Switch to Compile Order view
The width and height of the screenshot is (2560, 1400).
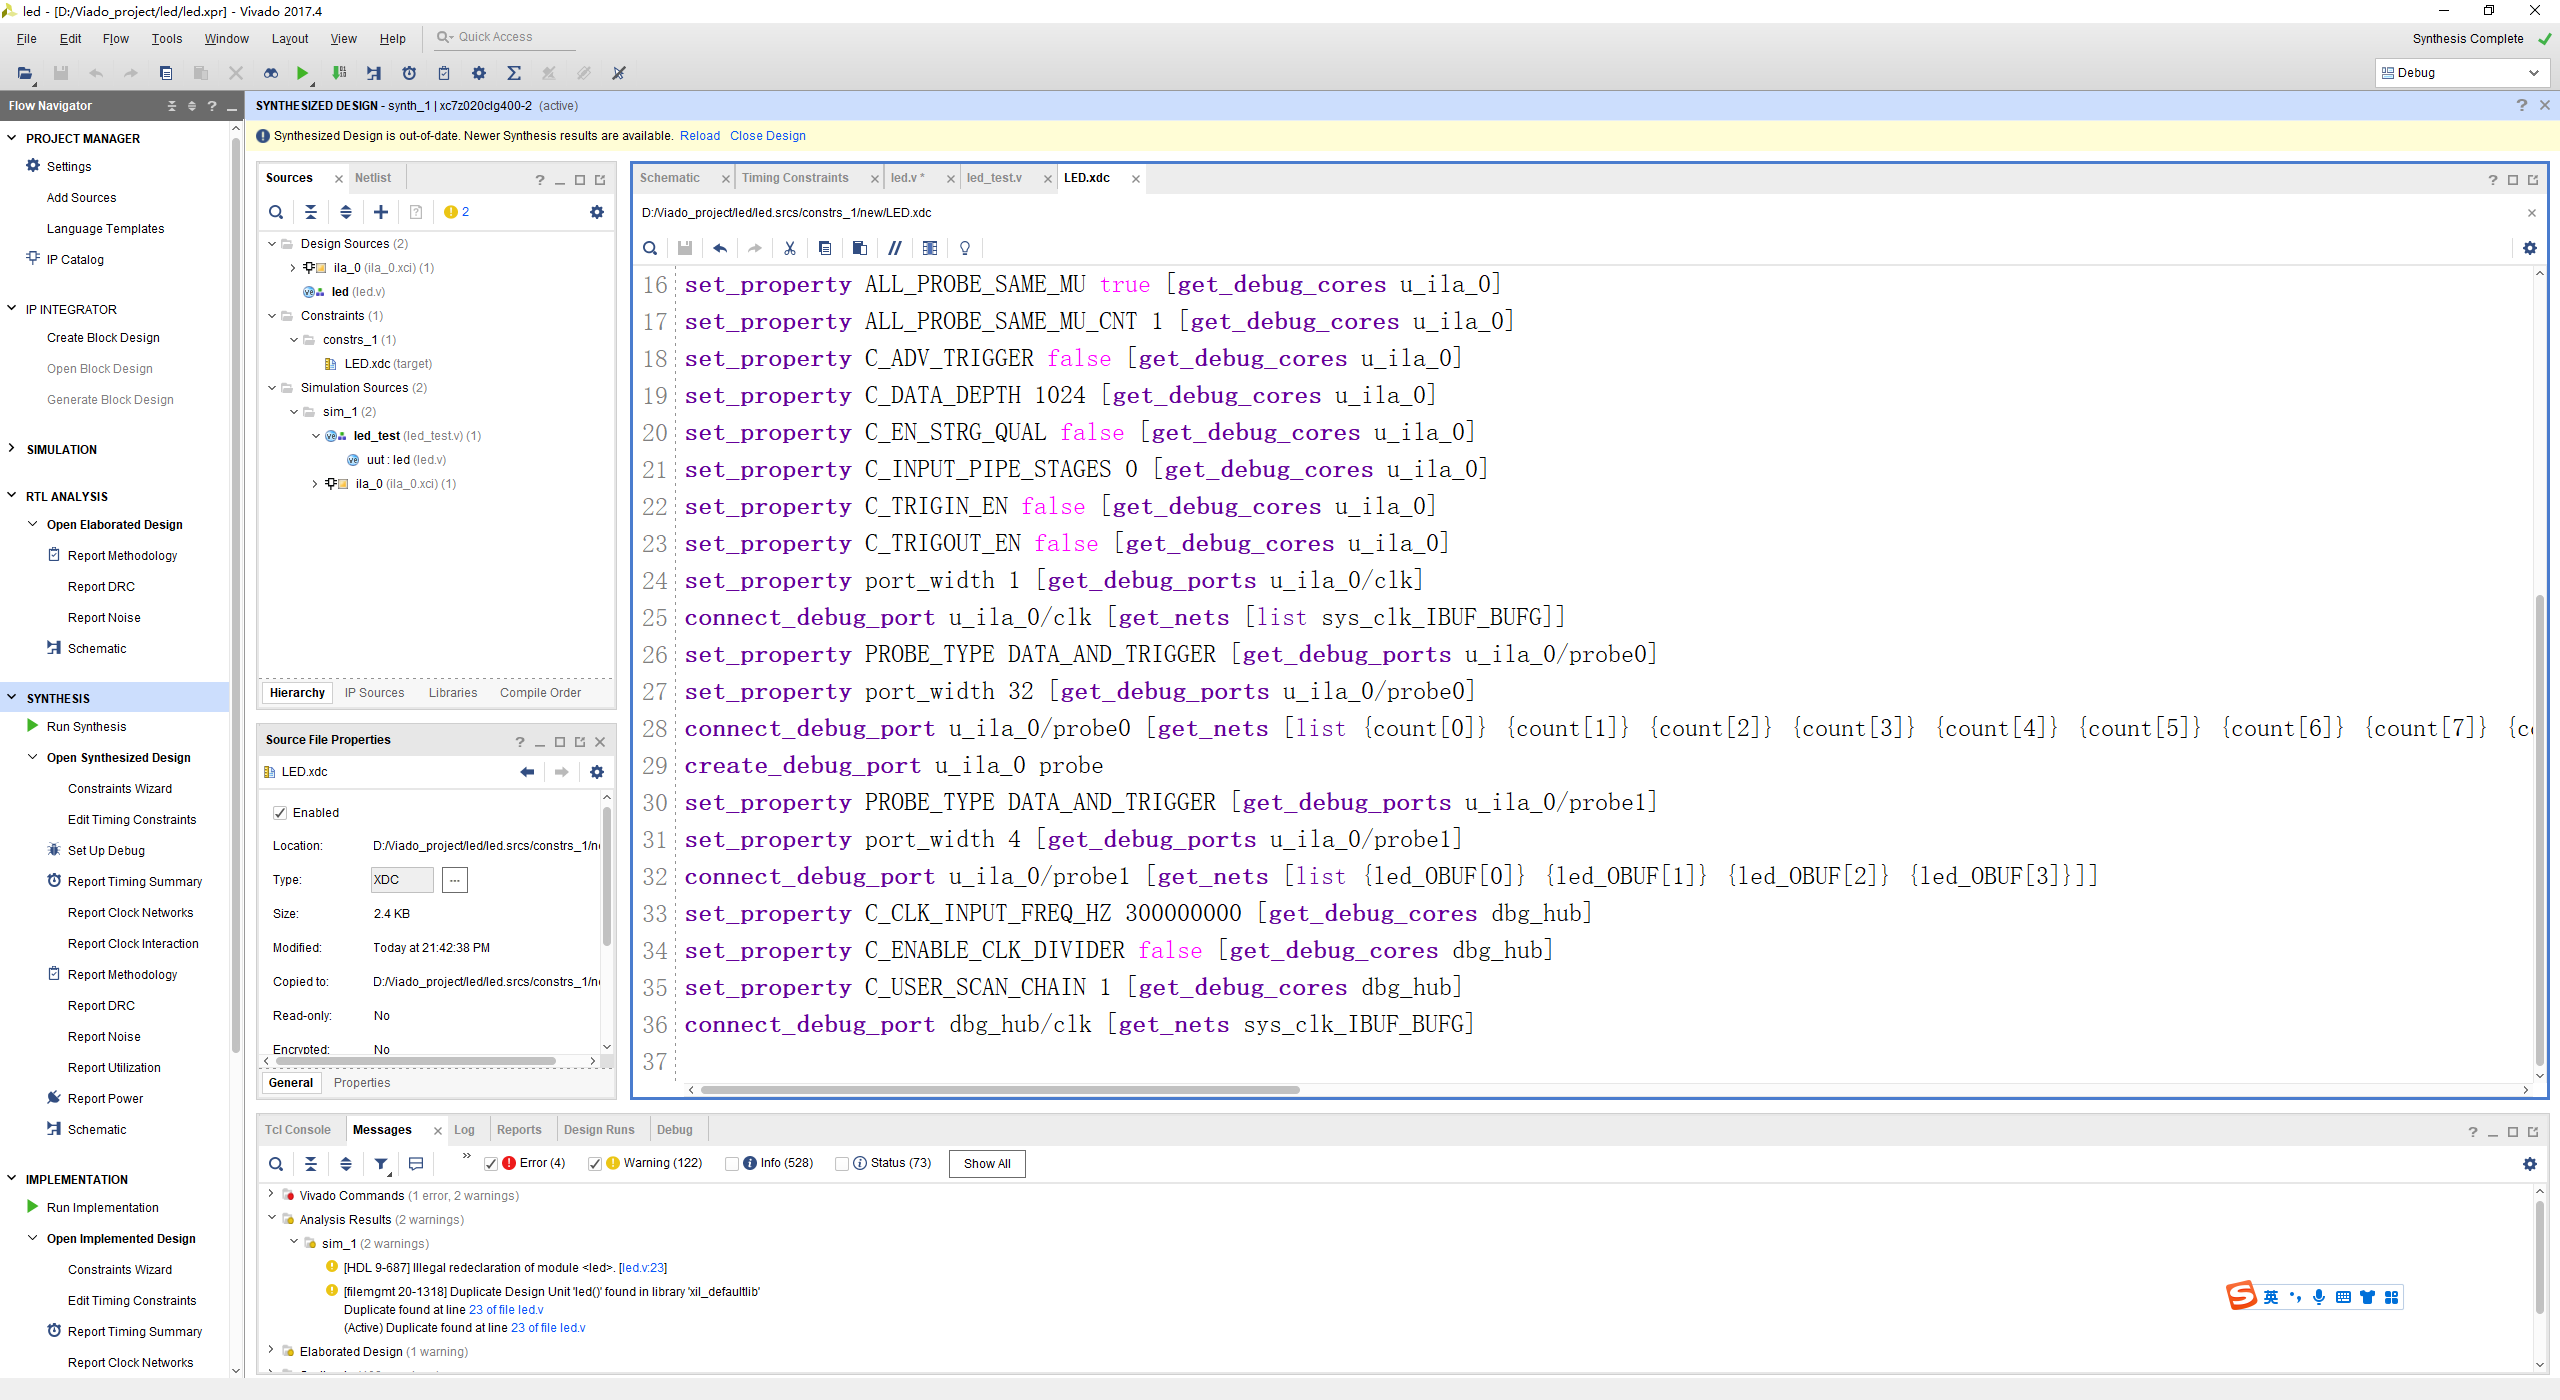point(540,693)
